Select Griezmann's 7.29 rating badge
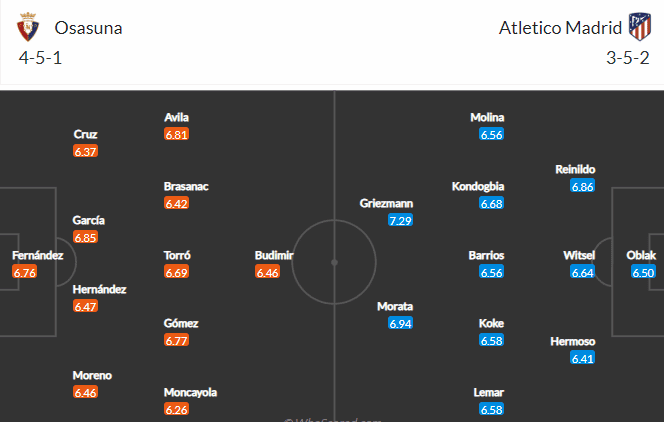This screenshot has height=422, width=664. (x=400, y=221)
